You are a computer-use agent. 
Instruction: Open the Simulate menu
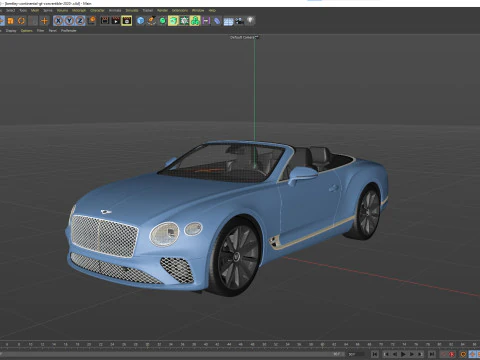[132, 11]
